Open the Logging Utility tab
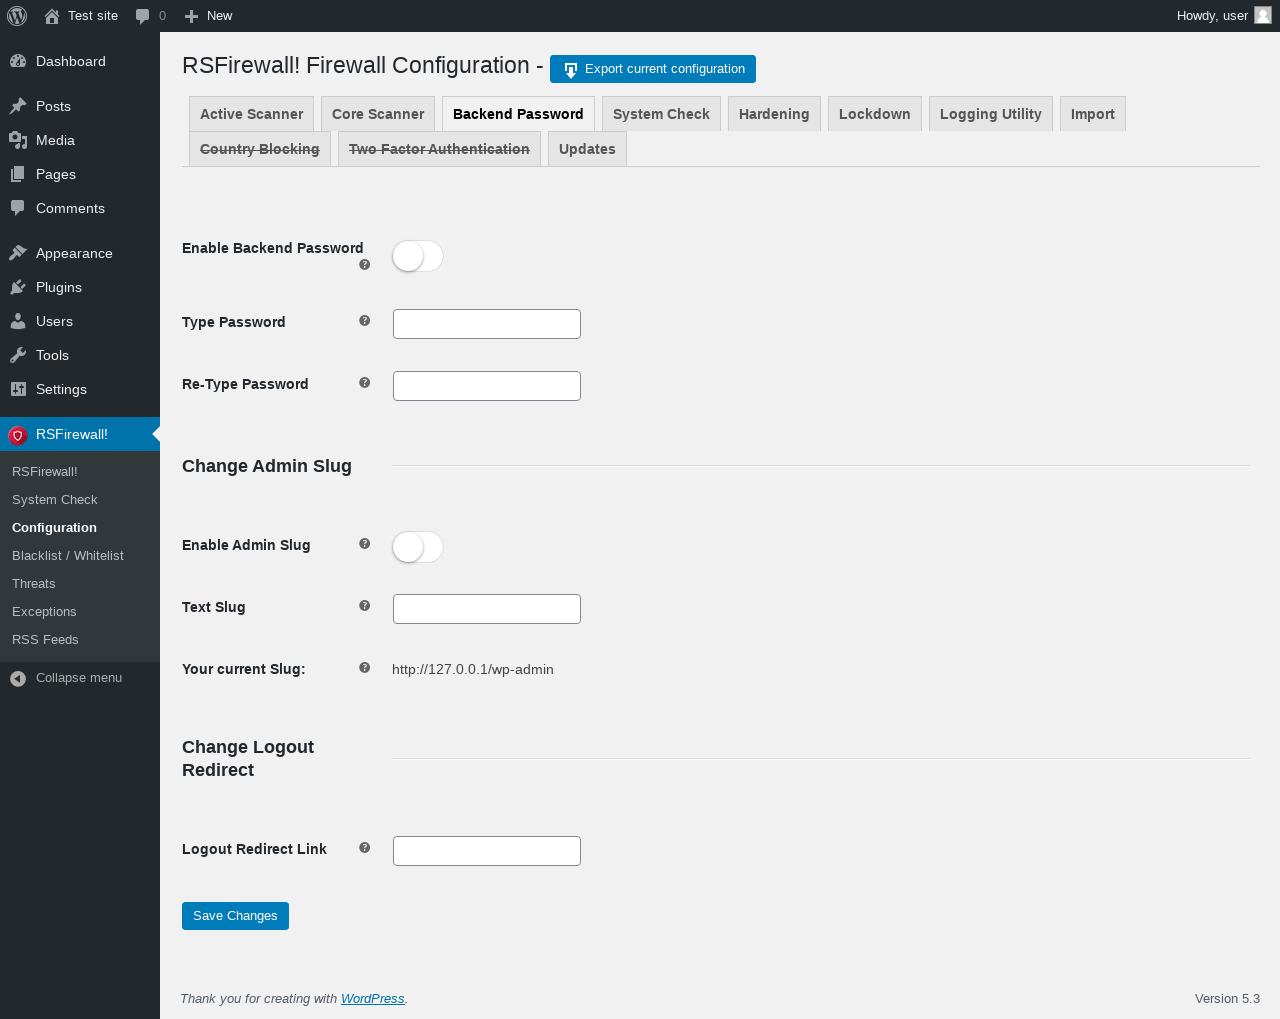 click(991, 114)
